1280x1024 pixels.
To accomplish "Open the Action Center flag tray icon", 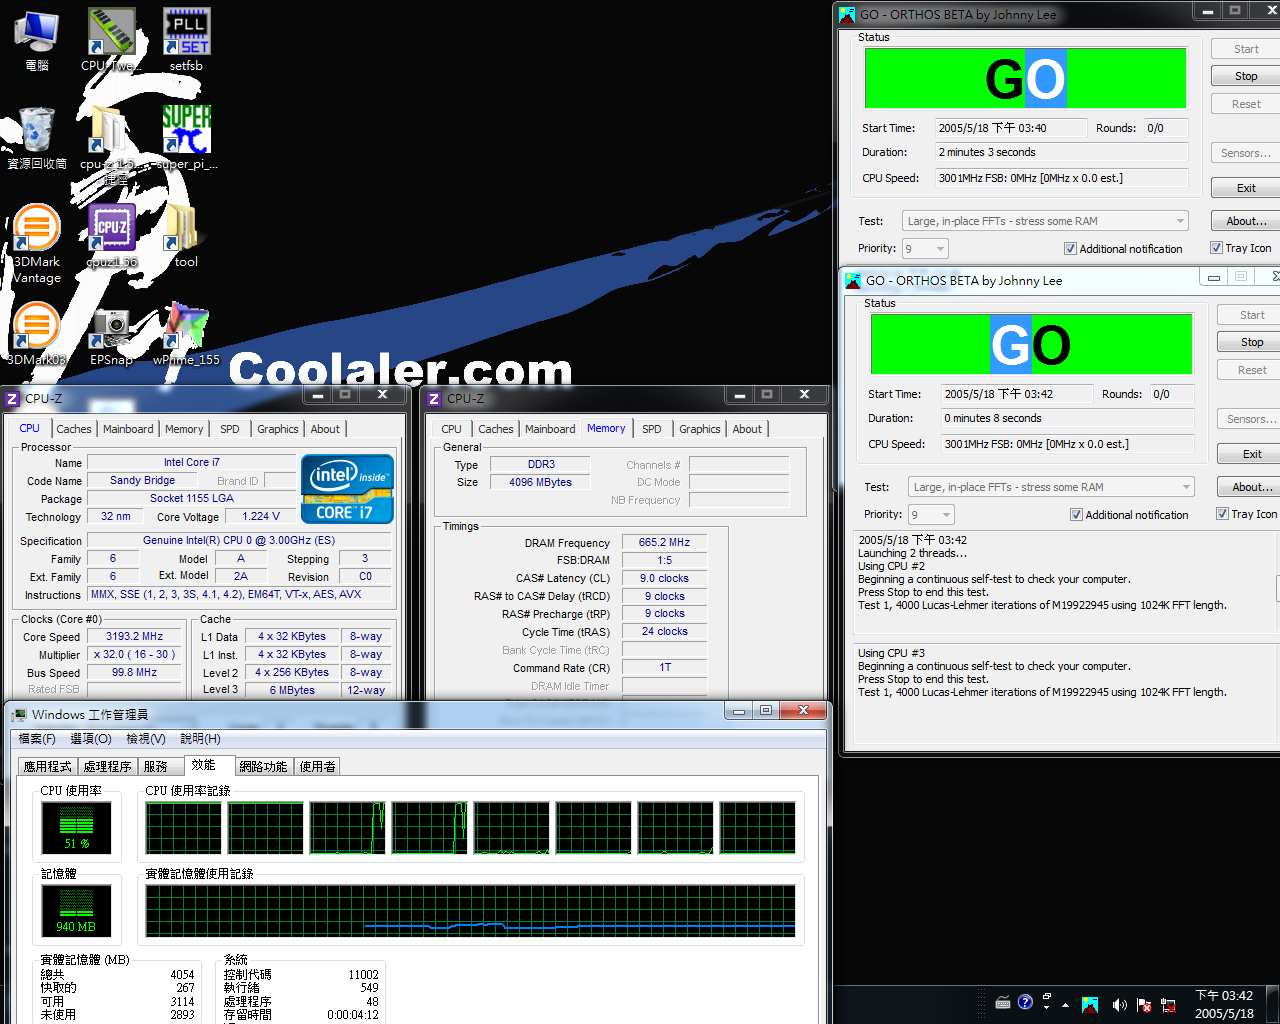I will point(1143,1005).
